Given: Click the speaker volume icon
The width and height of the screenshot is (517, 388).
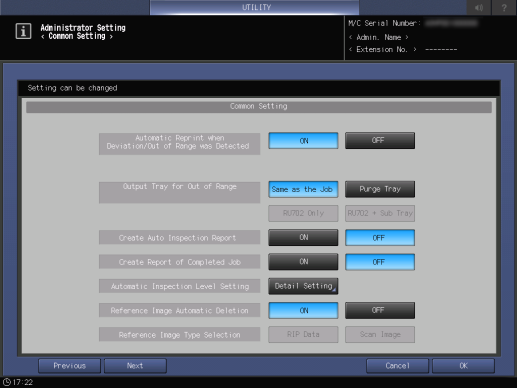Looking at the screenshot, I should point(479,7).
